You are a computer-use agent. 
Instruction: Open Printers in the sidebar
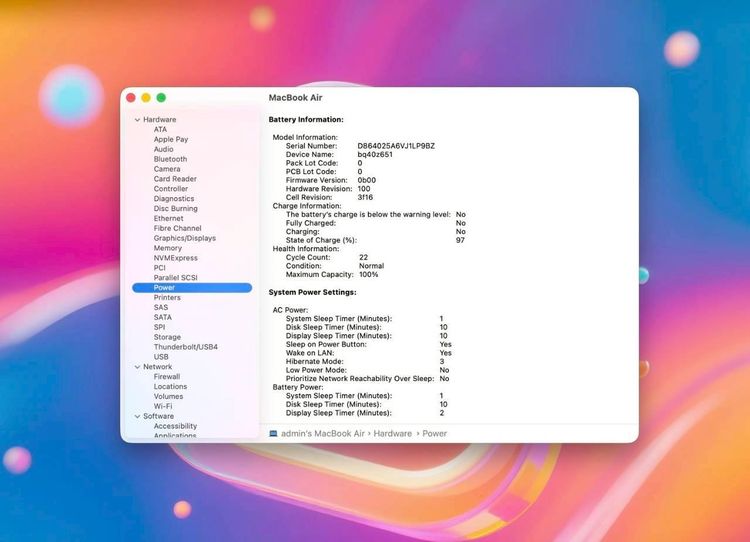(167, 298)
